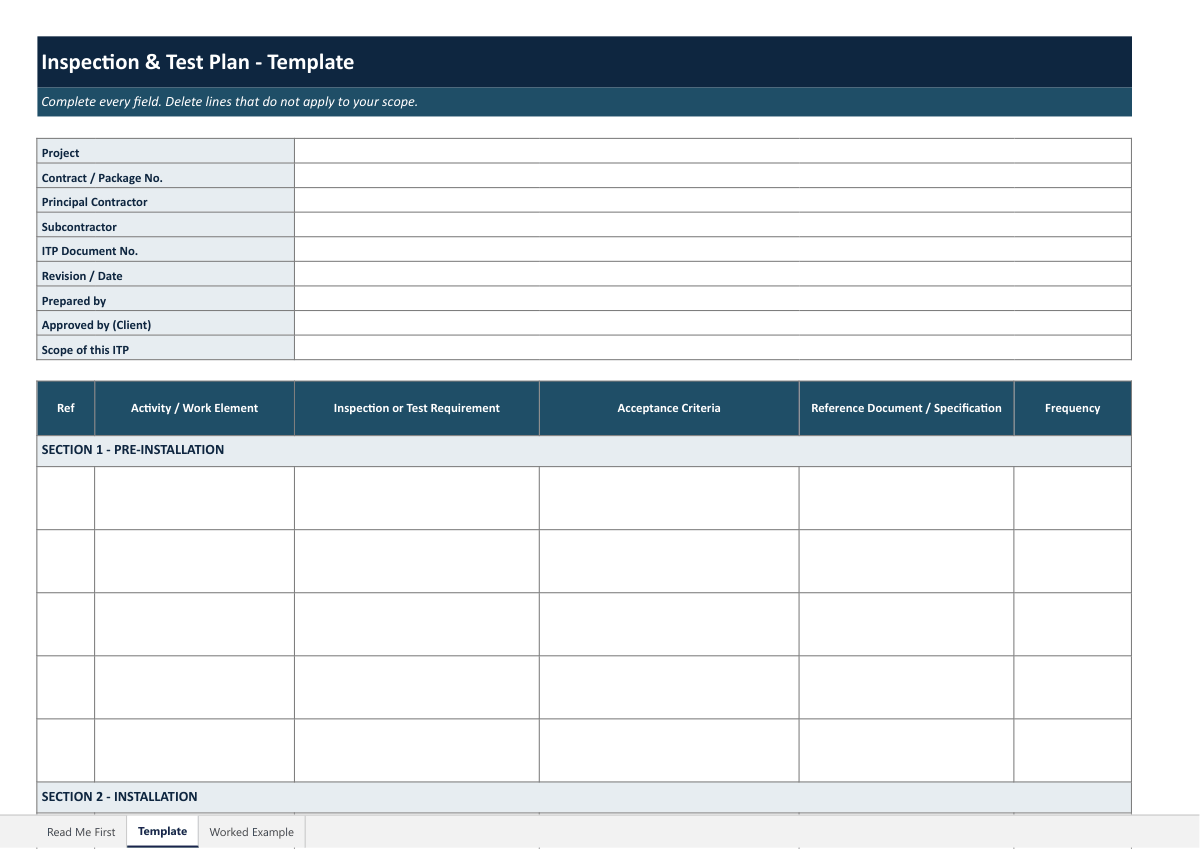Click the Activity / Work Element header
The height and width of the screenshot is (849, 1200).
(x=195, y=408)
